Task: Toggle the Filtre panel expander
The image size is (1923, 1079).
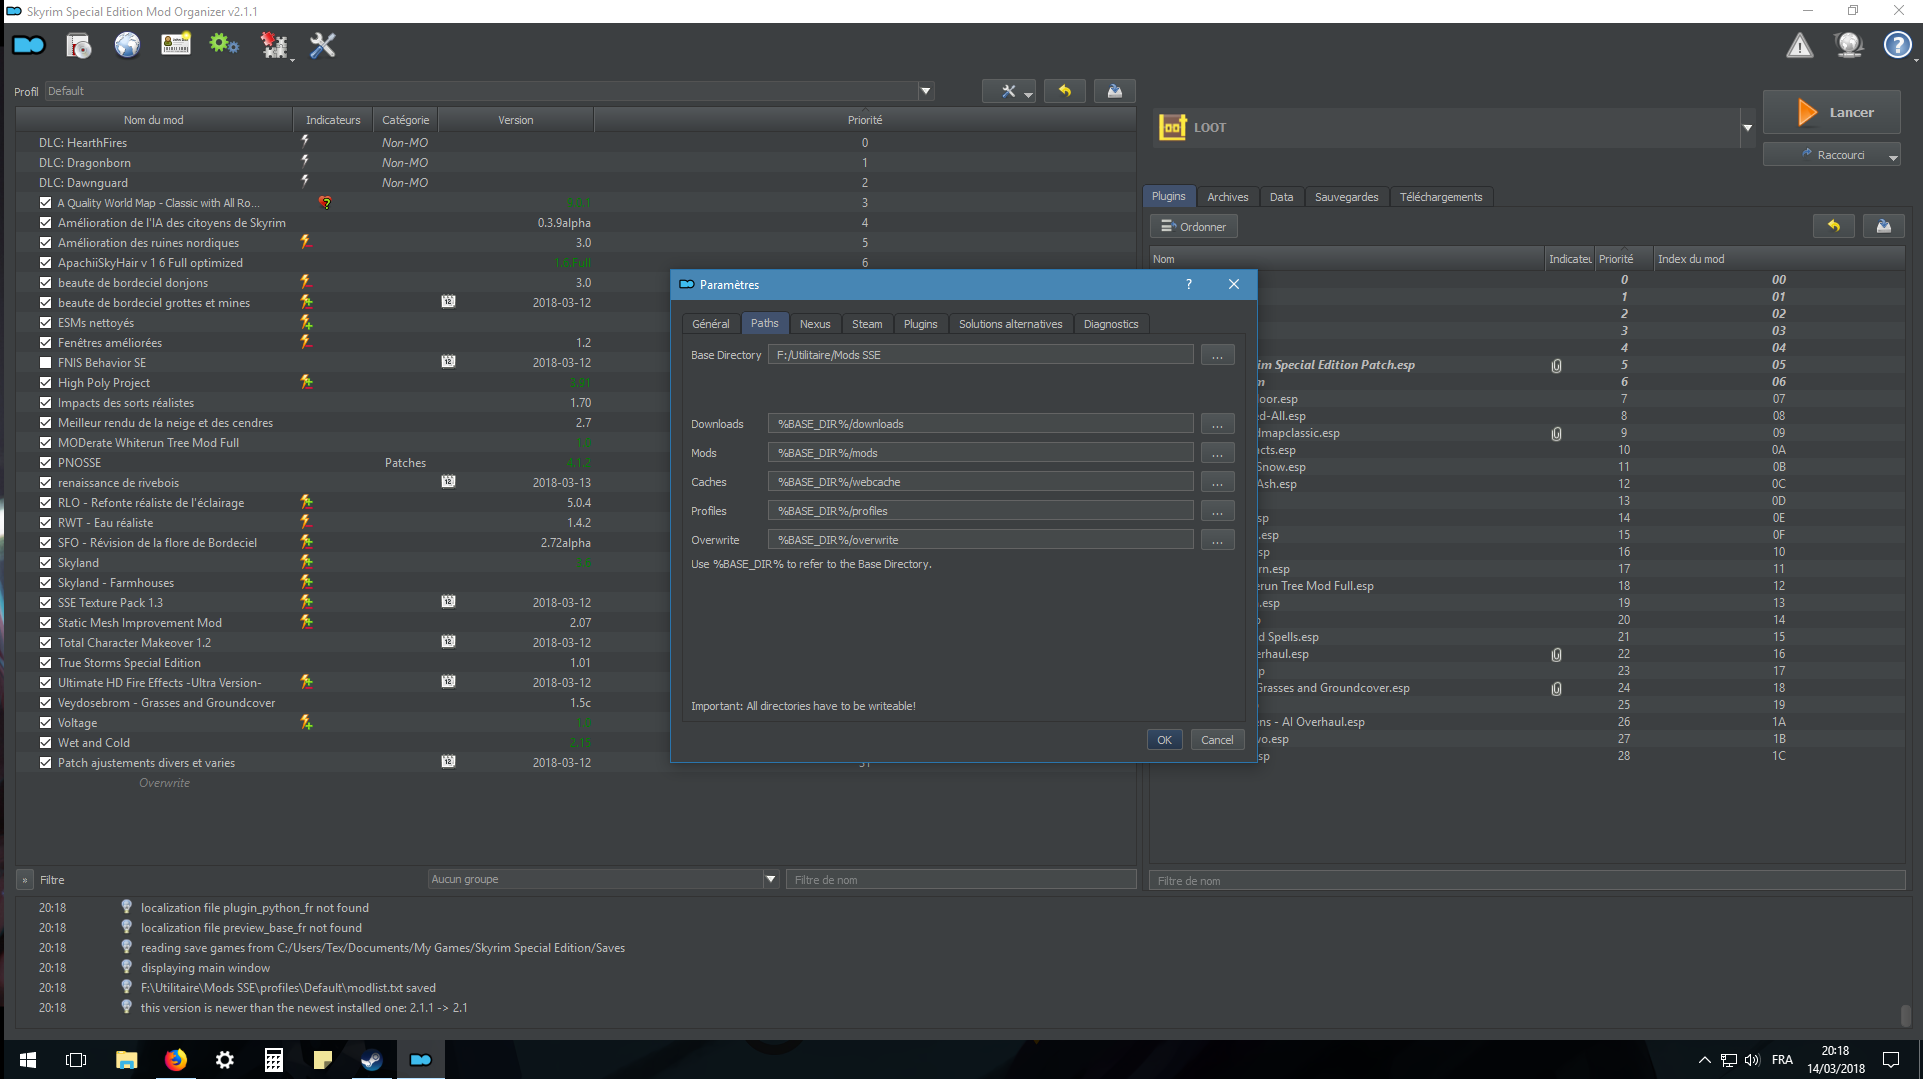Action: pos(25,880)
